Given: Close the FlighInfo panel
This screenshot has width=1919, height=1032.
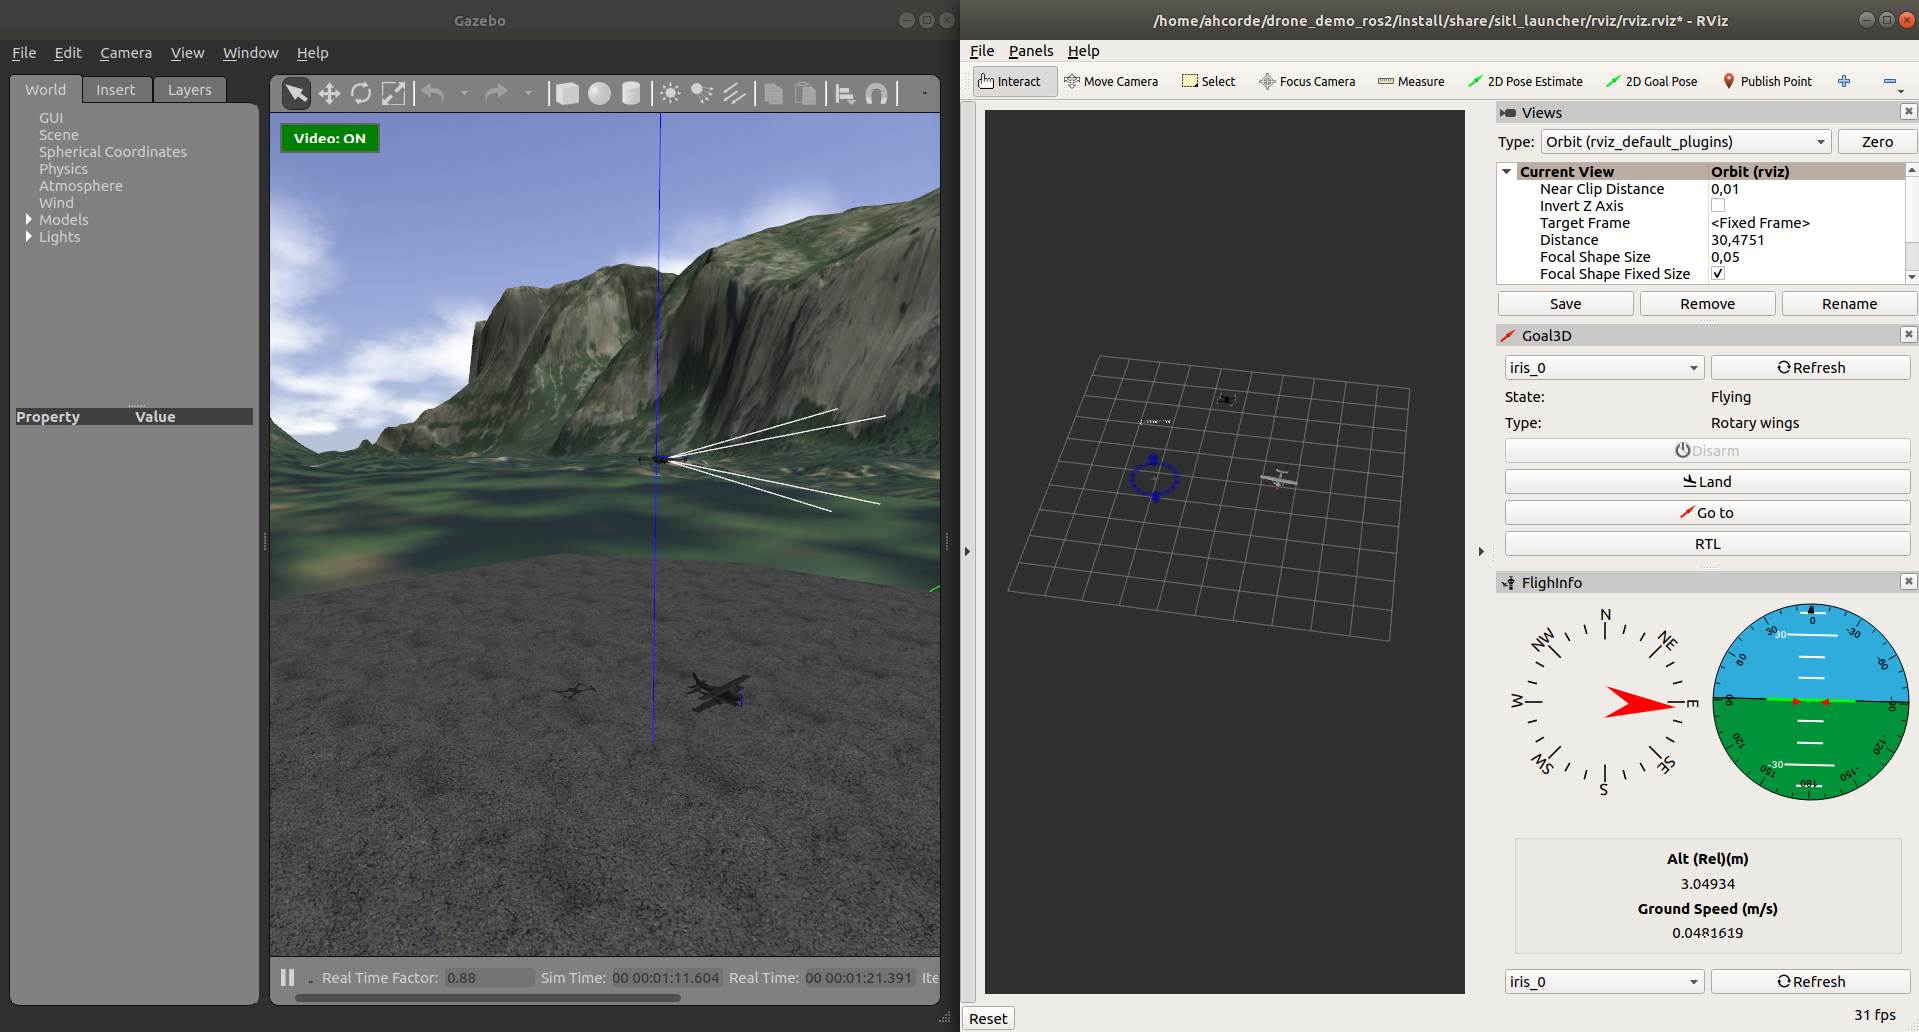Looking at the screenshot, I should point(1908,581).
